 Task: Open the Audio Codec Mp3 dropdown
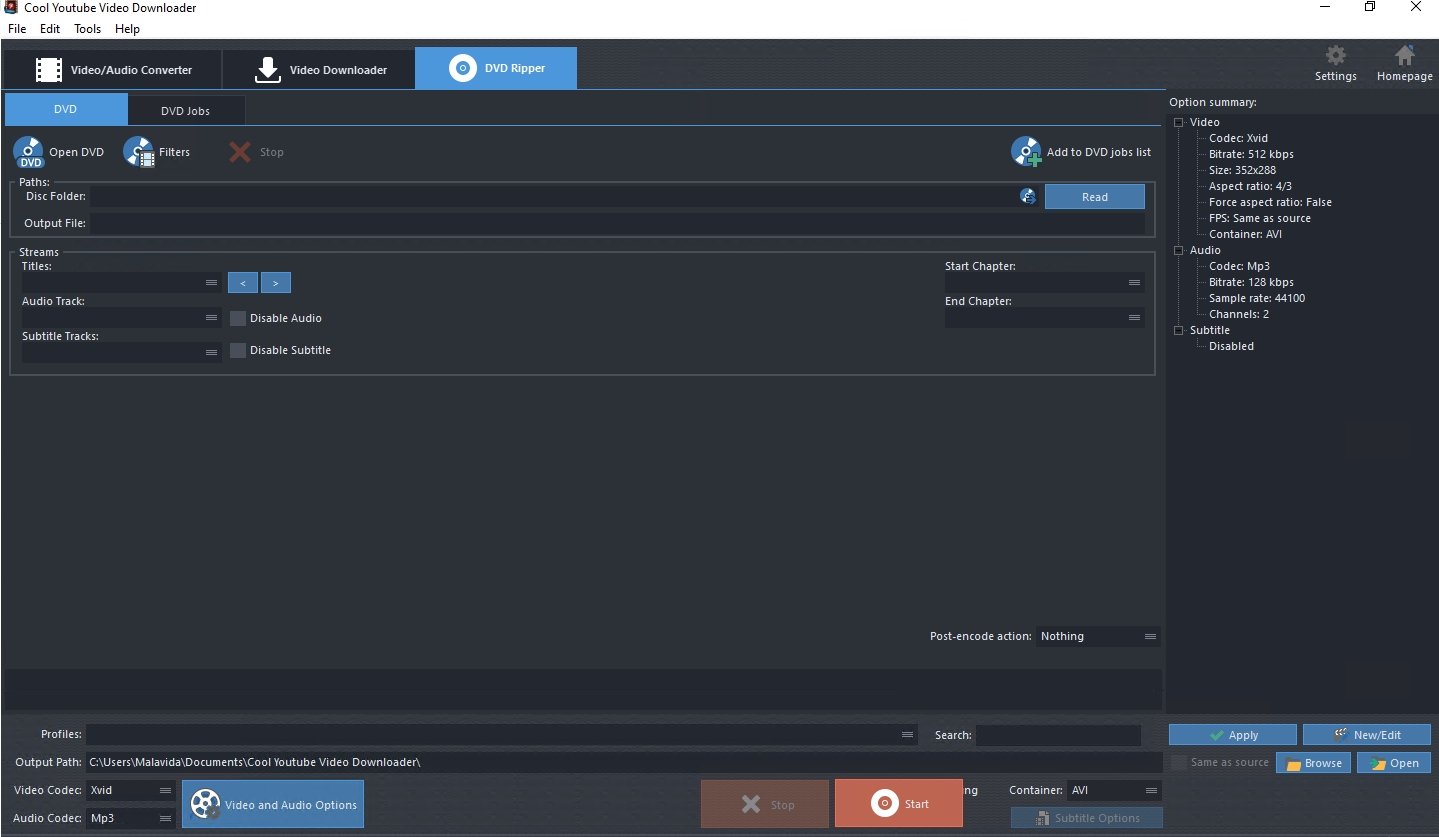[131, 818]
